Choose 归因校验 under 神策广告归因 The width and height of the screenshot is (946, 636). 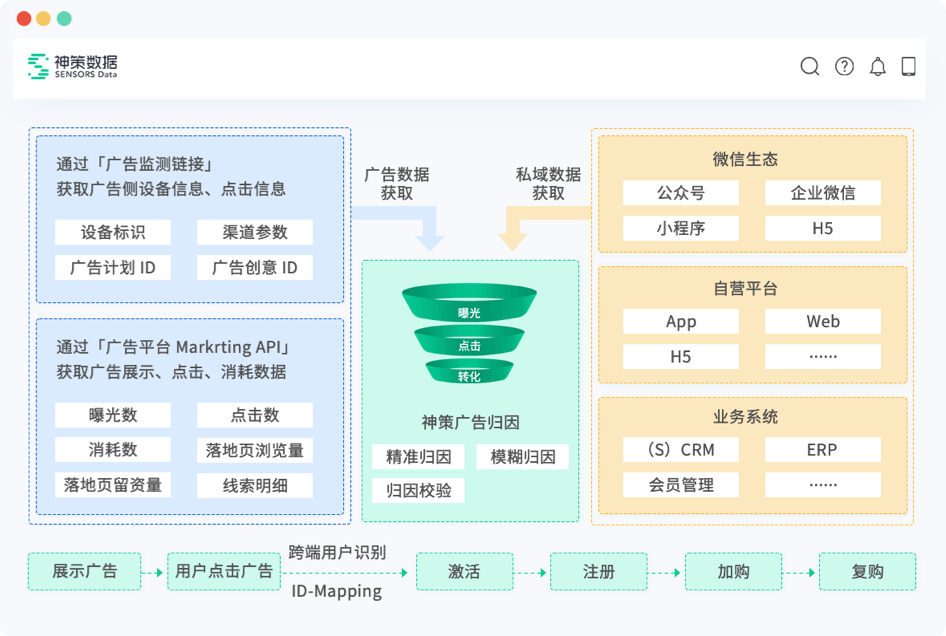pos(418,491)
